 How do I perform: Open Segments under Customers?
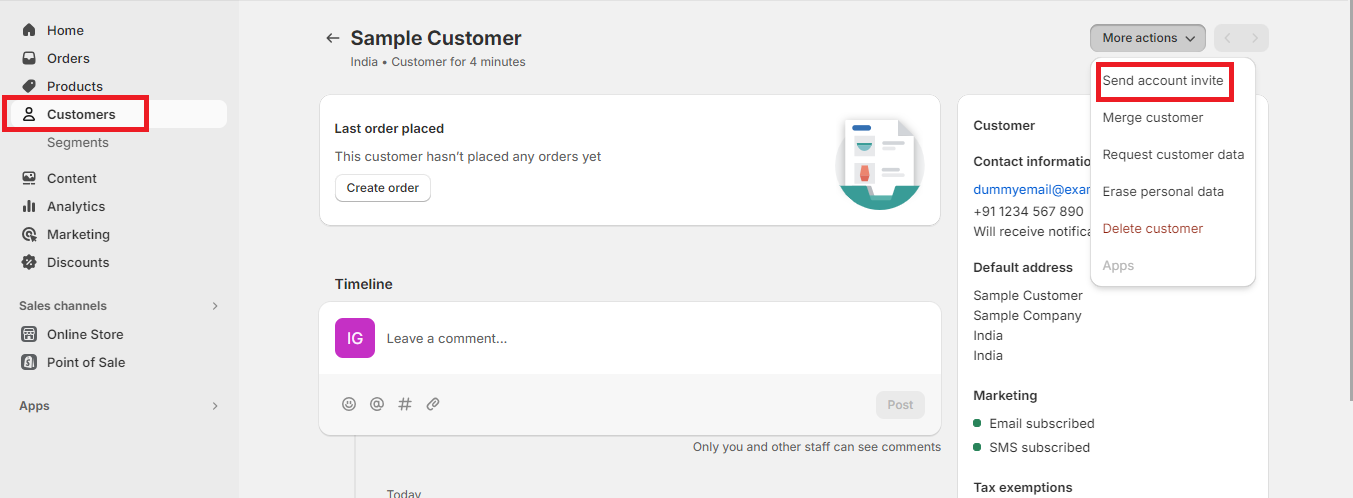pos(78,142)
